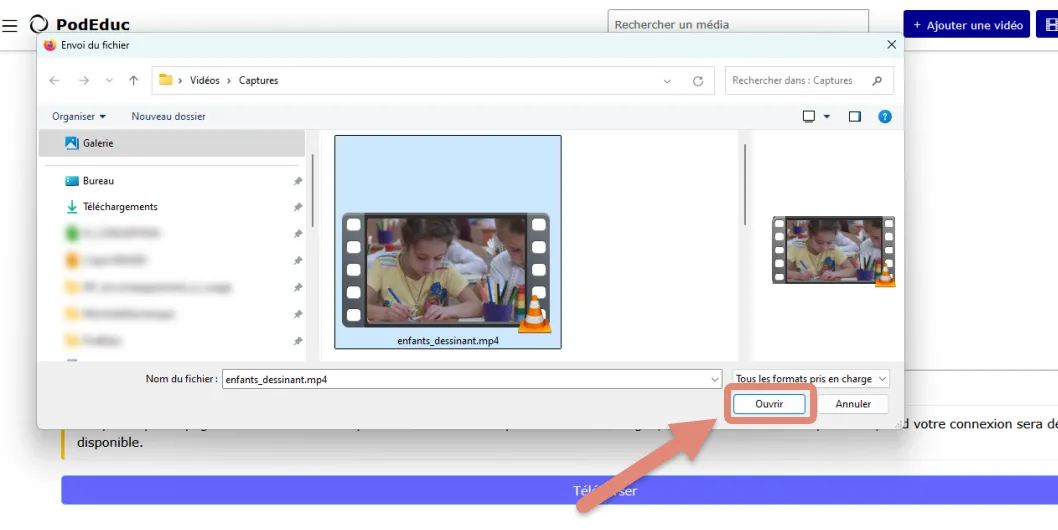Close the Envoi du fichier dialog
This screenshot has height=530, width=1058.
[x=891, y=45]
